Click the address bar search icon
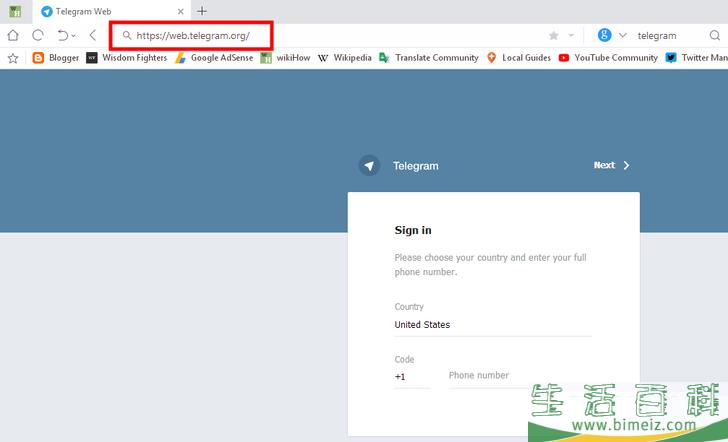Viewport: 728px width, 442px height. 126,35
